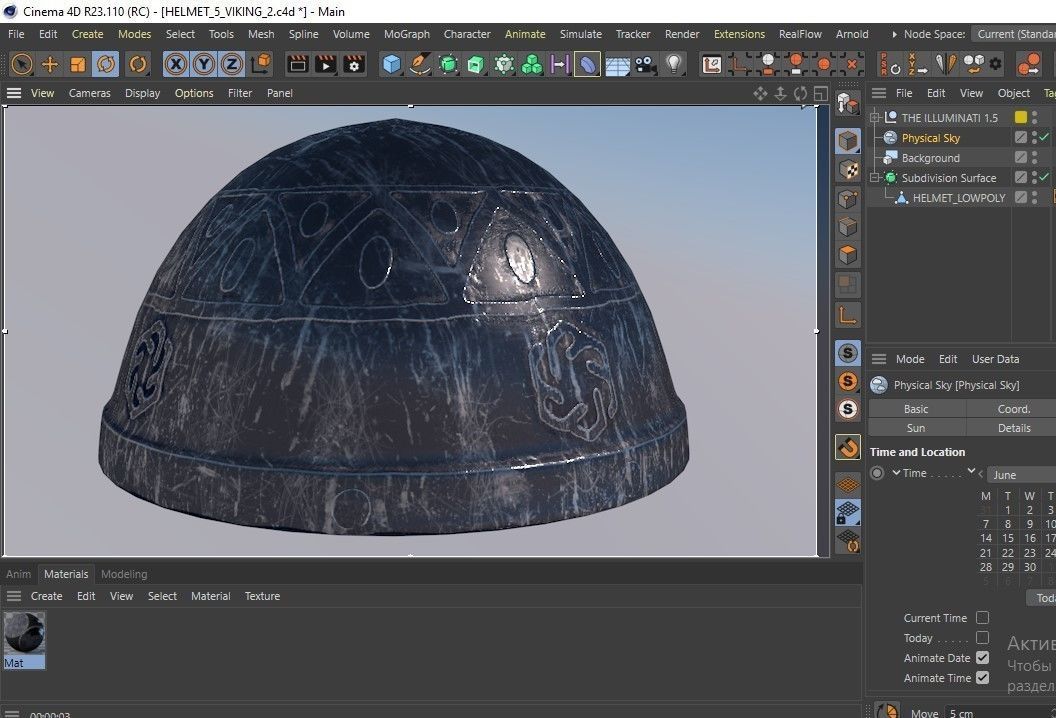Viewport: 1056px width, 718px height.
Task: Open the viewport Filter menu
Action: (240, 93)
